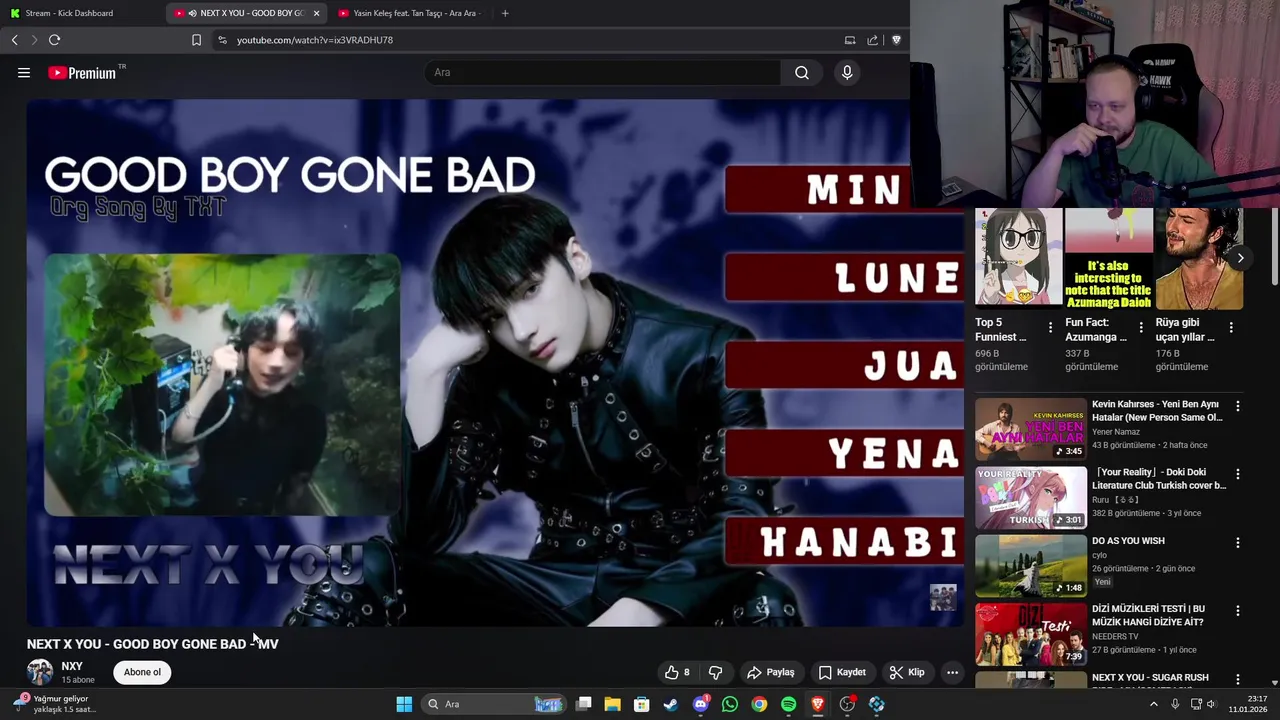Bookmark this page with the bookmark icon
Image resolution: width=1280 pixels, height=720 pixels.
[196, 40]
